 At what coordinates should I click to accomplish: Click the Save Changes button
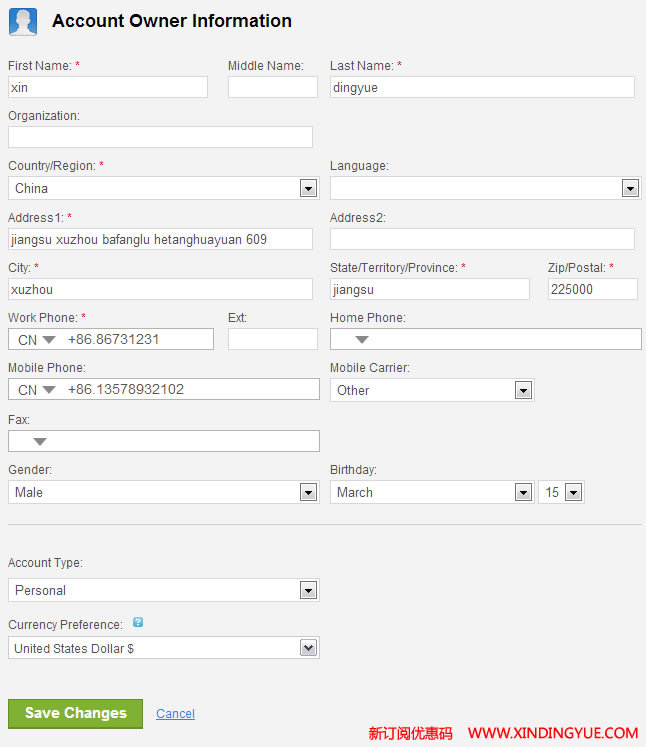pos(75,714)
